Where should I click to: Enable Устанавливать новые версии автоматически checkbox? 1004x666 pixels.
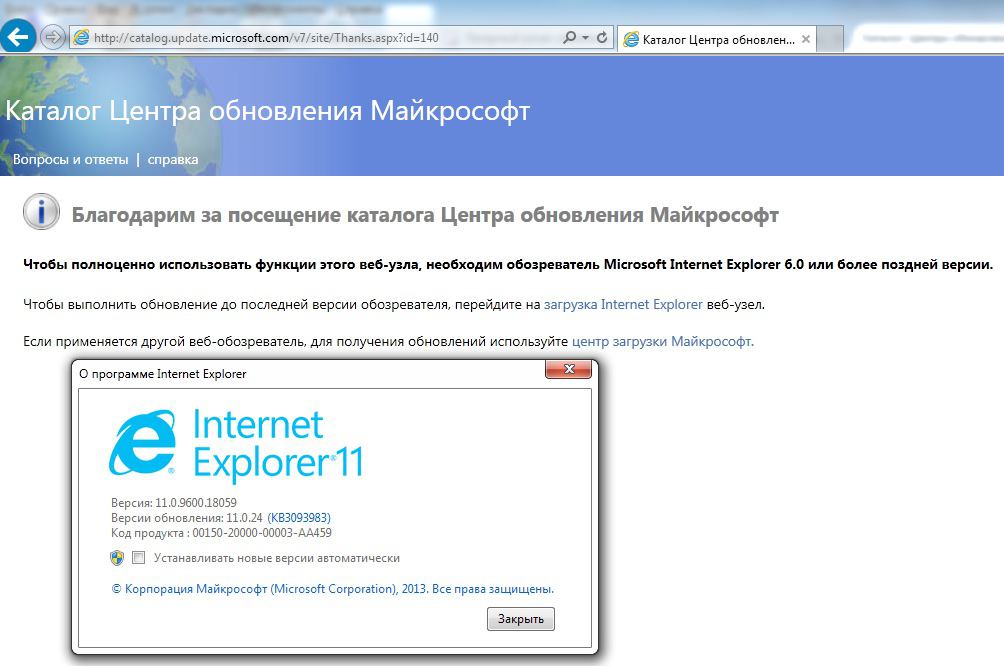(x=138, y=558)
